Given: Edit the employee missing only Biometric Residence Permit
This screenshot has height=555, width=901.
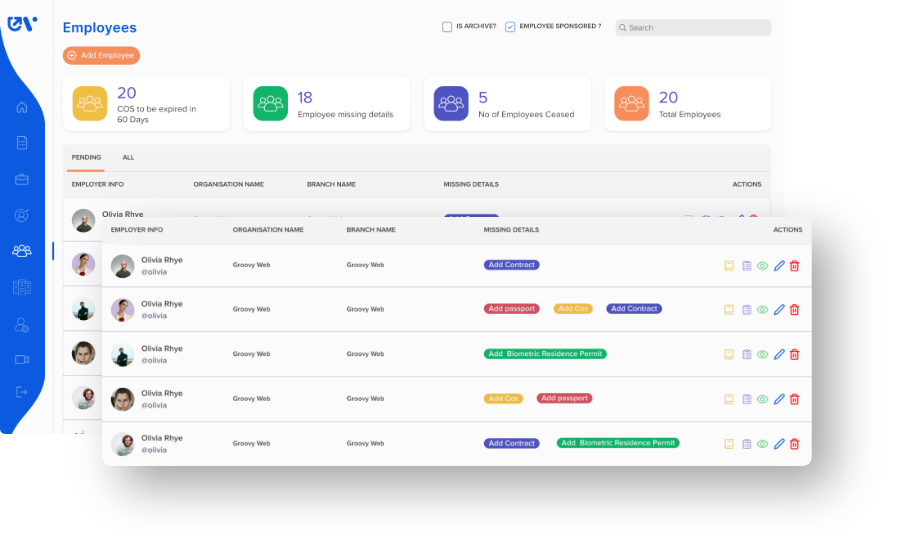Looking at the screenshot, I should pos(779,354).
